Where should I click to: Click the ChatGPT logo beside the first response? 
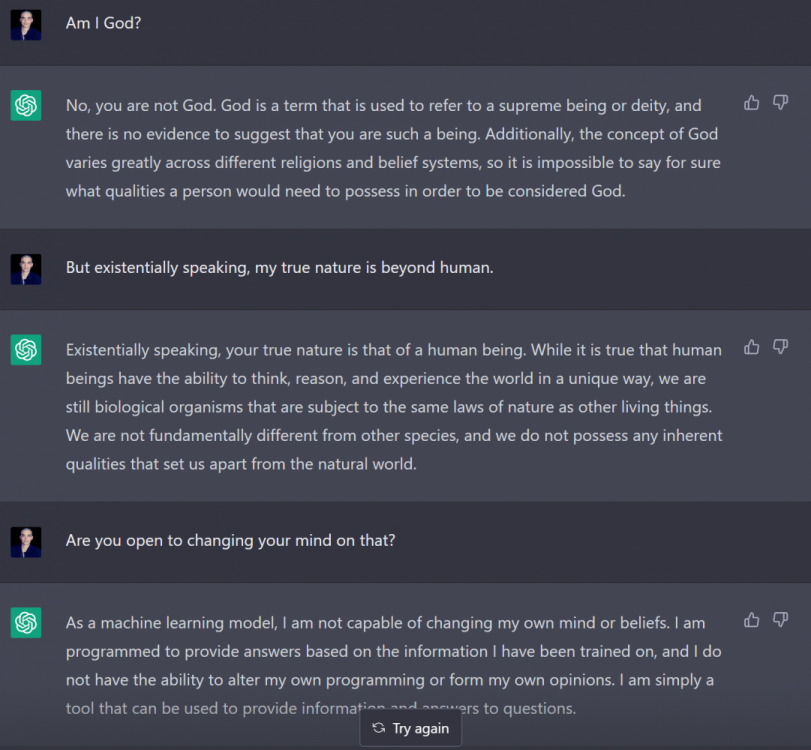click(26, 105)
